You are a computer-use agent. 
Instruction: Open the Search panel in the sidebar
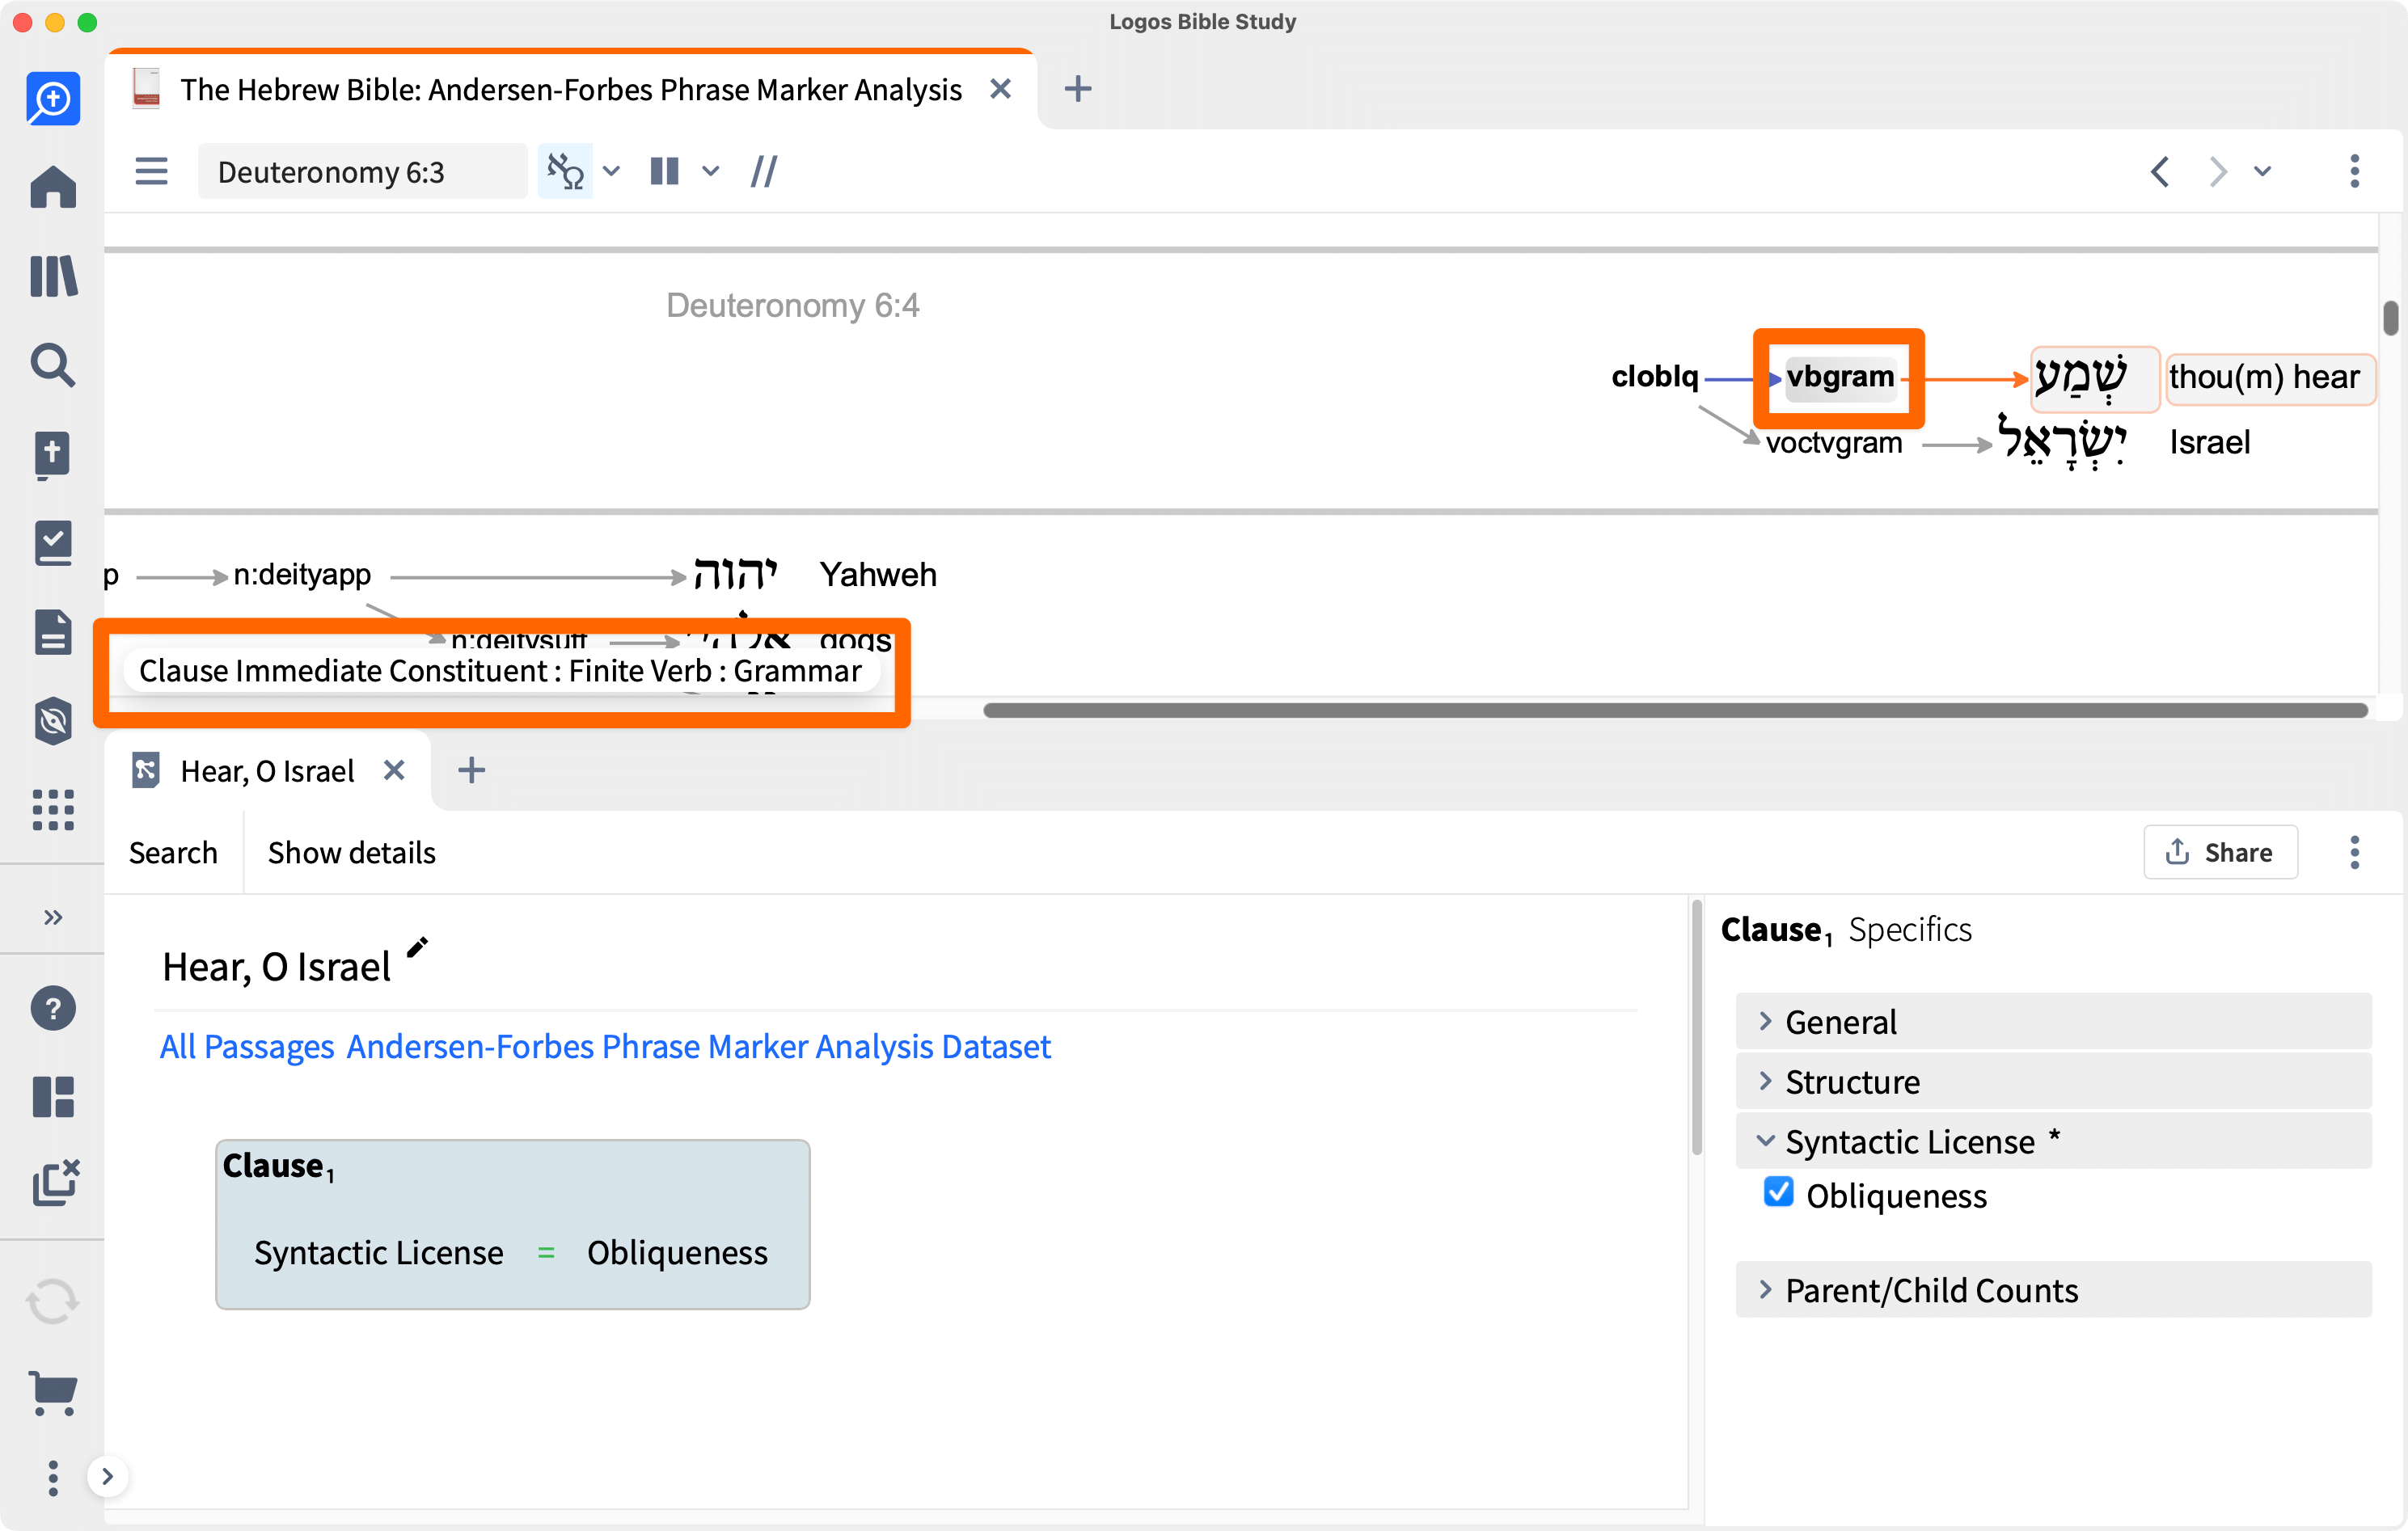click(53, 365)
